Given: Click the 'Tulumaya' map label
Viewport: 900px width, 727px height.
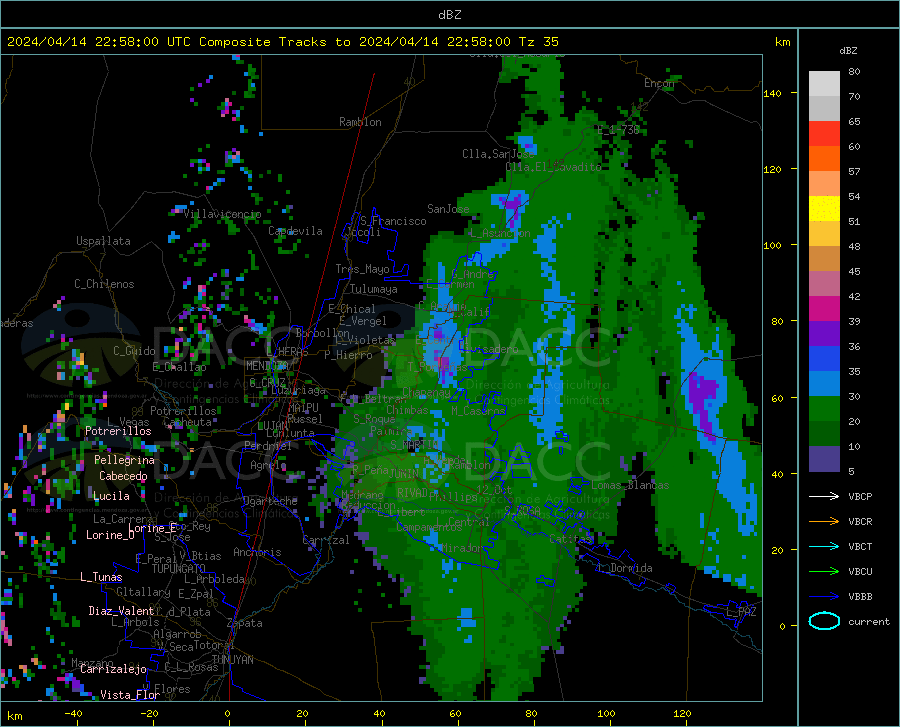Looking at the screenshot, I should pyautogui.click(x=373, y=289).
